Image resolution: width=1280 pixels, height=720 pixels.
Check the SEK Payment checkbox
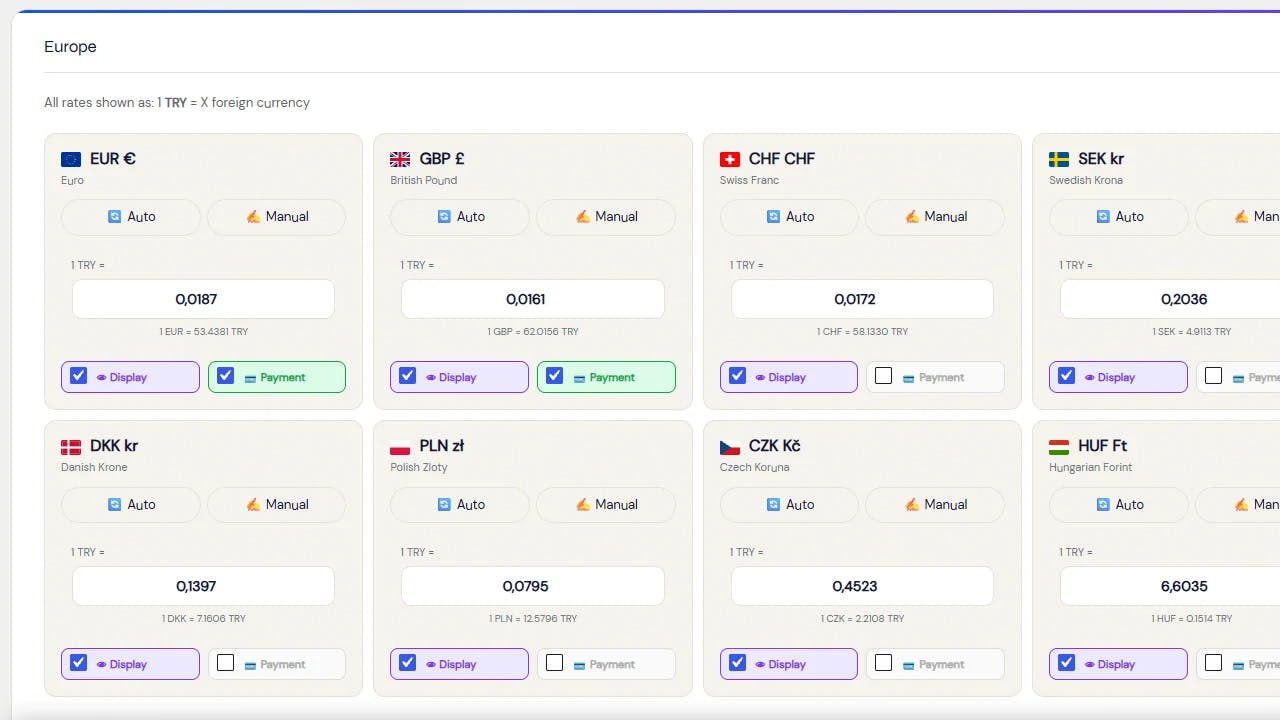click(x=1213, y=376)
